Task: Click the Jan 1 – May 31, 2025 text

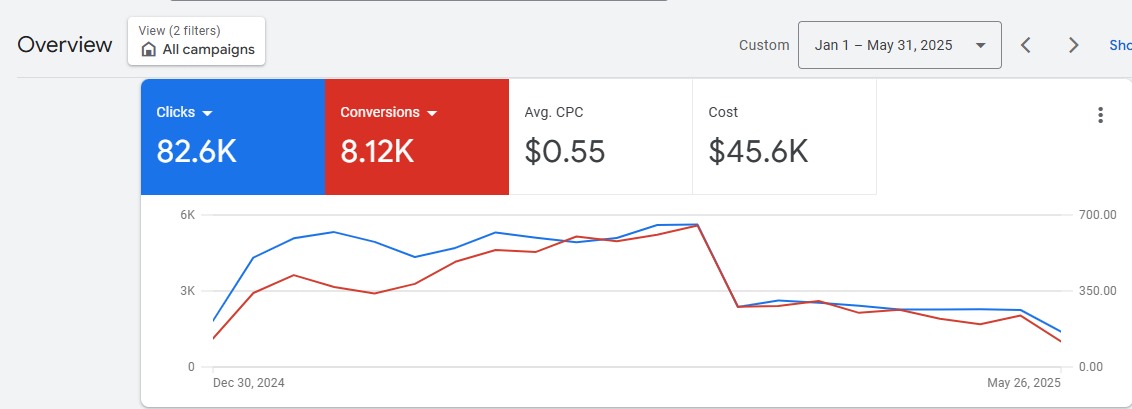Action: coord(883,45)
